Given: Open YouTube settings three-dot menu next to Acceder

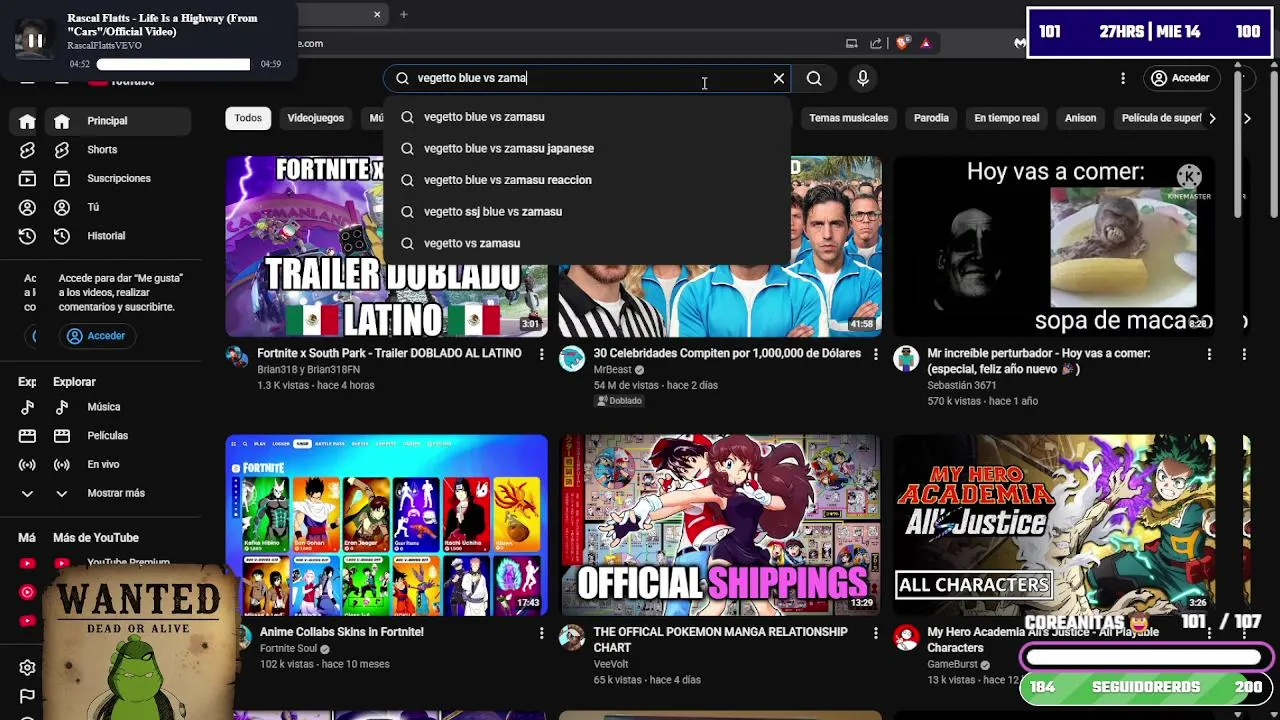Looking at the screenshot, I should pos(1123,78).
